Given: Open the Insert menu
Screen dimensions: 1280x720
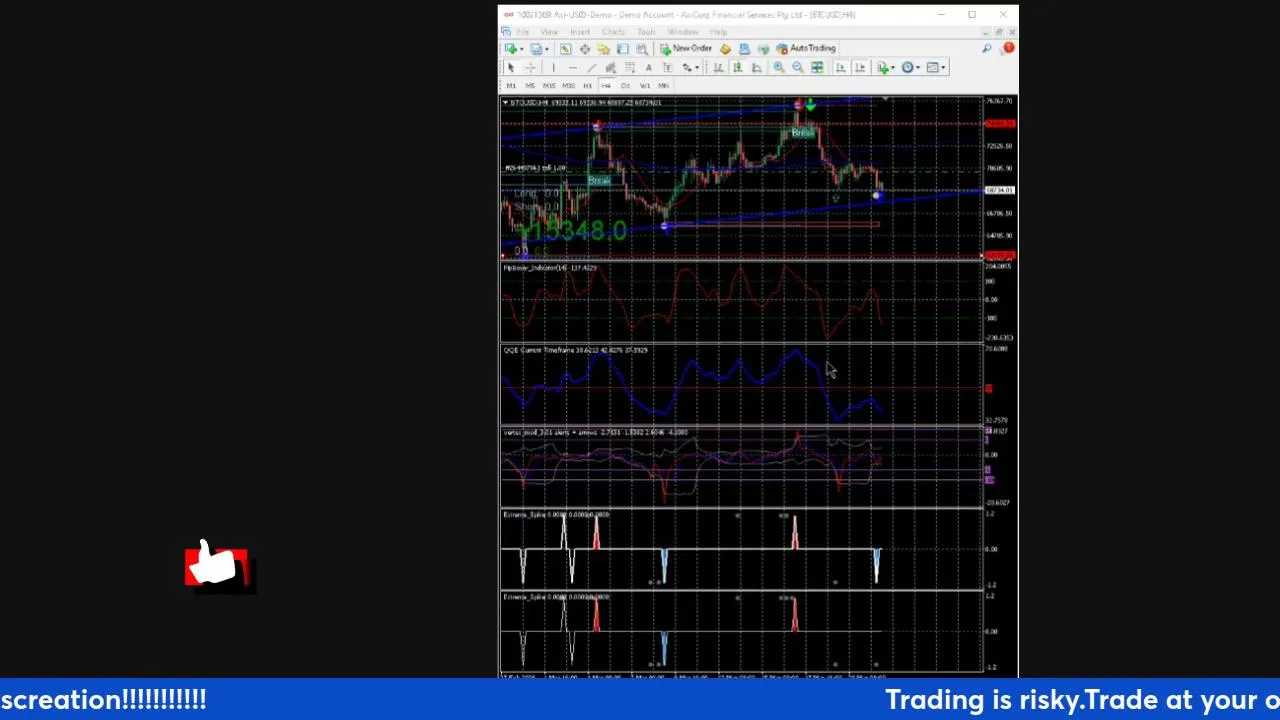Looking at the screenshot, I should pyautogui.click(x=580, y=32).
